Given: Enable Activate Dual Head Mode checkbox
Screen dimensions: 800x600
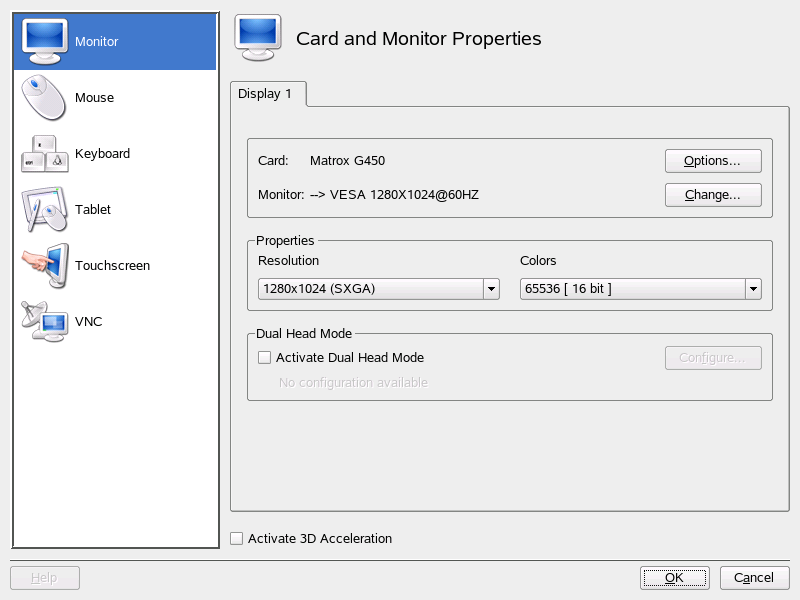Looking at the screenshot, I should coord(264,358).
